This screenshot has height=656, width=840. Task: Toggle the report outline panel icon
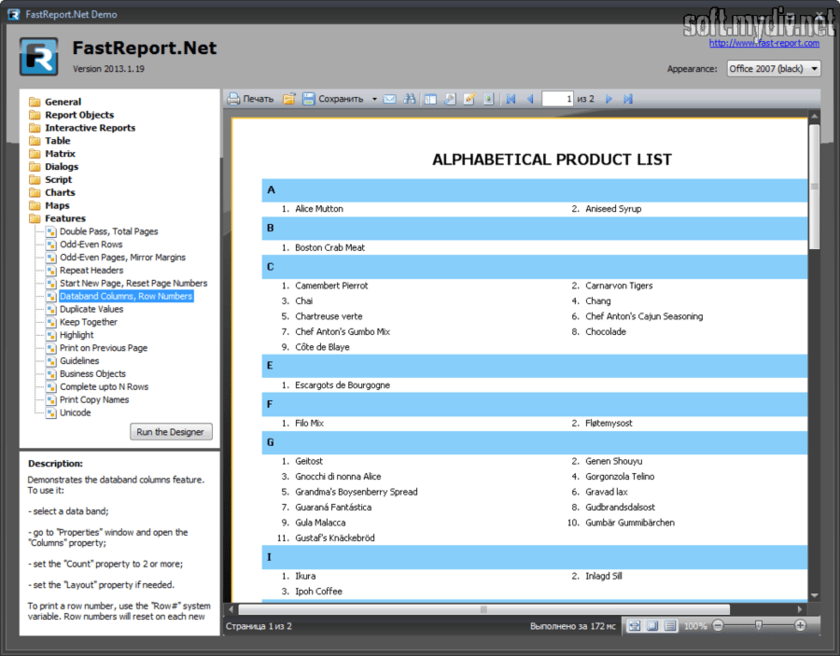pos(430,99)
